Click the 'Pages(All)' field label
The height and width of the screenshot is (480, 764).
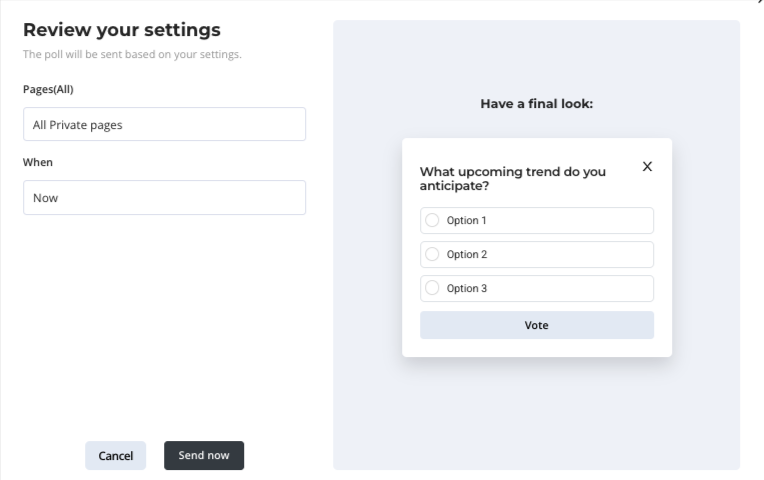pyautogui.click(x=49, y=89)
